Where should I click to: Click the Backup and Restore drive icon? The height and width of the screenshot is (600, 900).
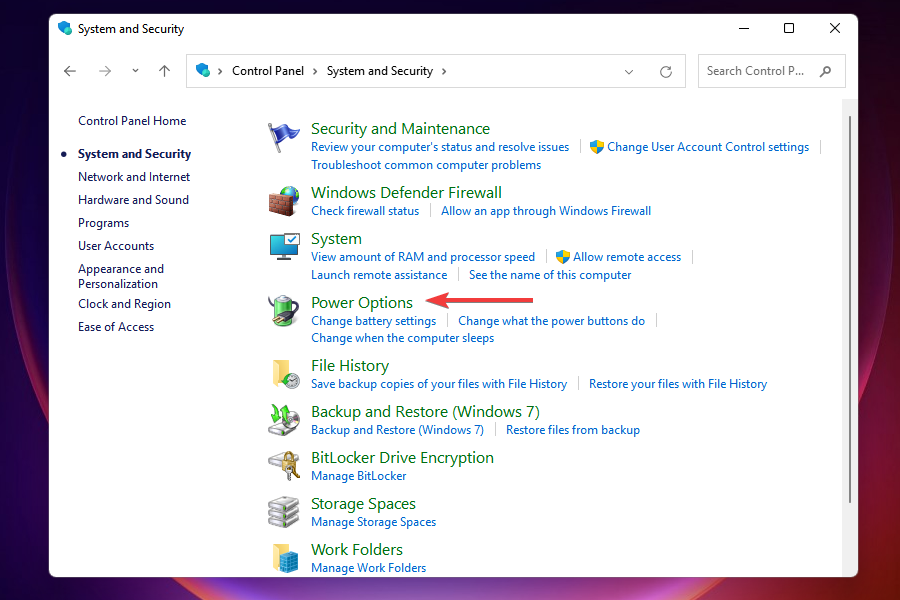[x=284, y=420]
